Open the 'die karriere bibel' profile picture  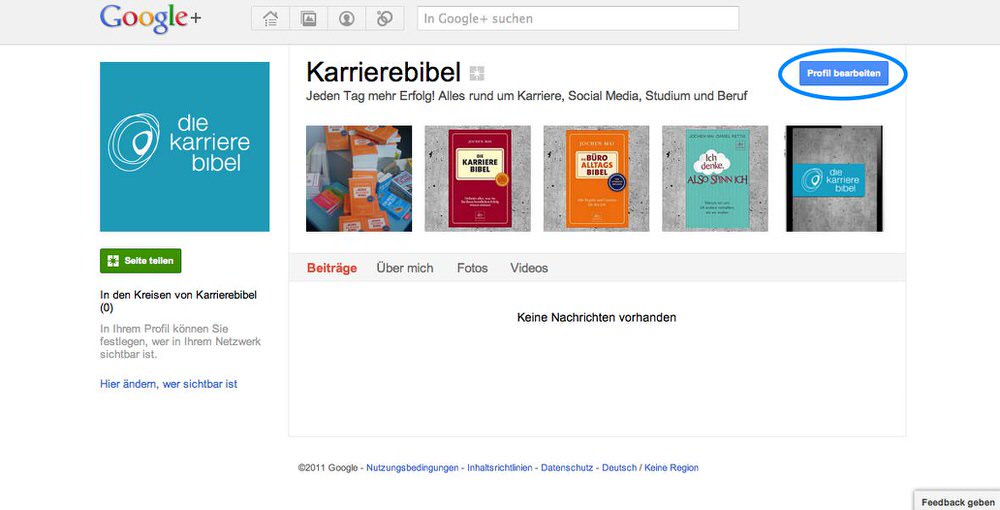pos(184,147)
